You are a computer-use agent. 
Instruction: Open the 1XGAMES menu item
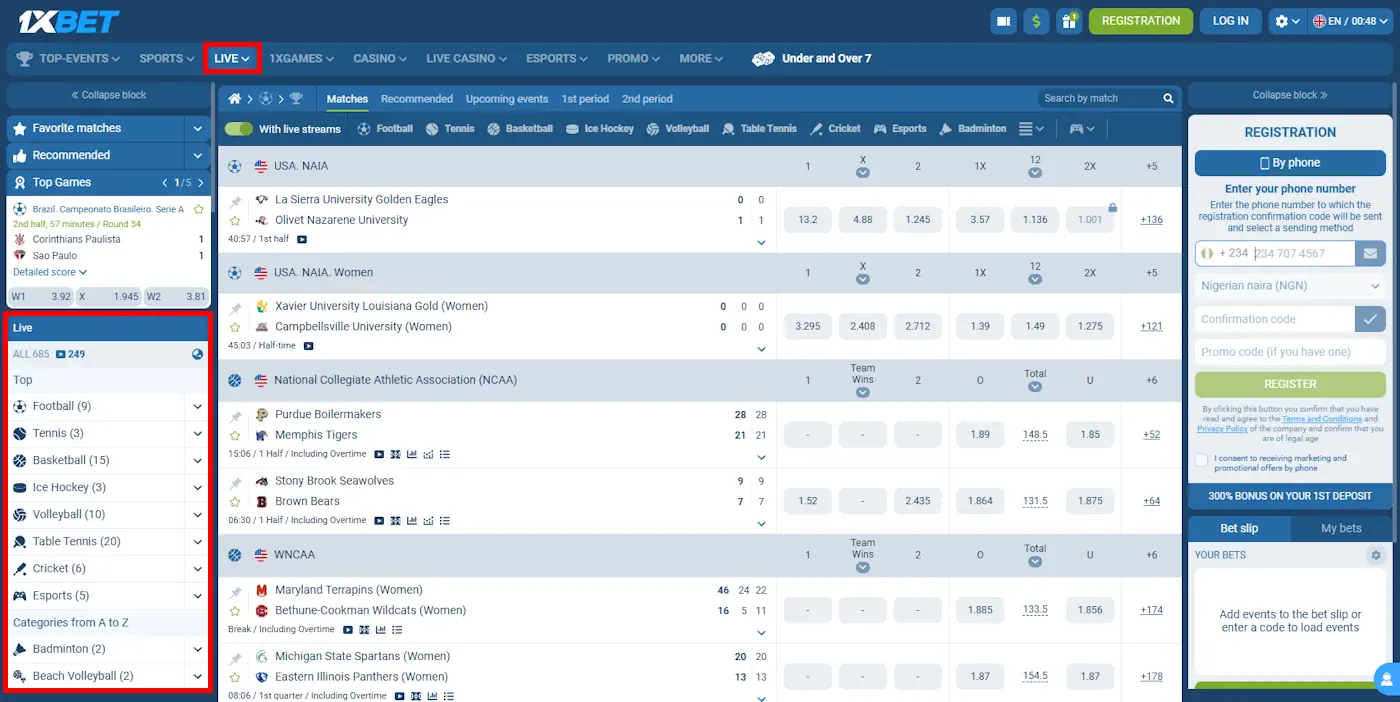coord(299,58)
